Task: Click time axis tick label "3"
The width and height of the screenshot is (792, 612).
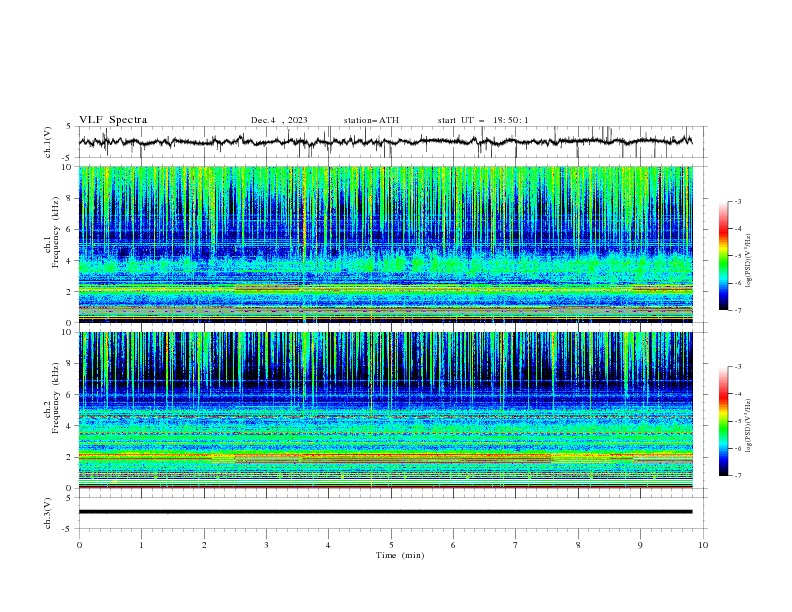Action: pyautogui.click(x=266, y=545)
